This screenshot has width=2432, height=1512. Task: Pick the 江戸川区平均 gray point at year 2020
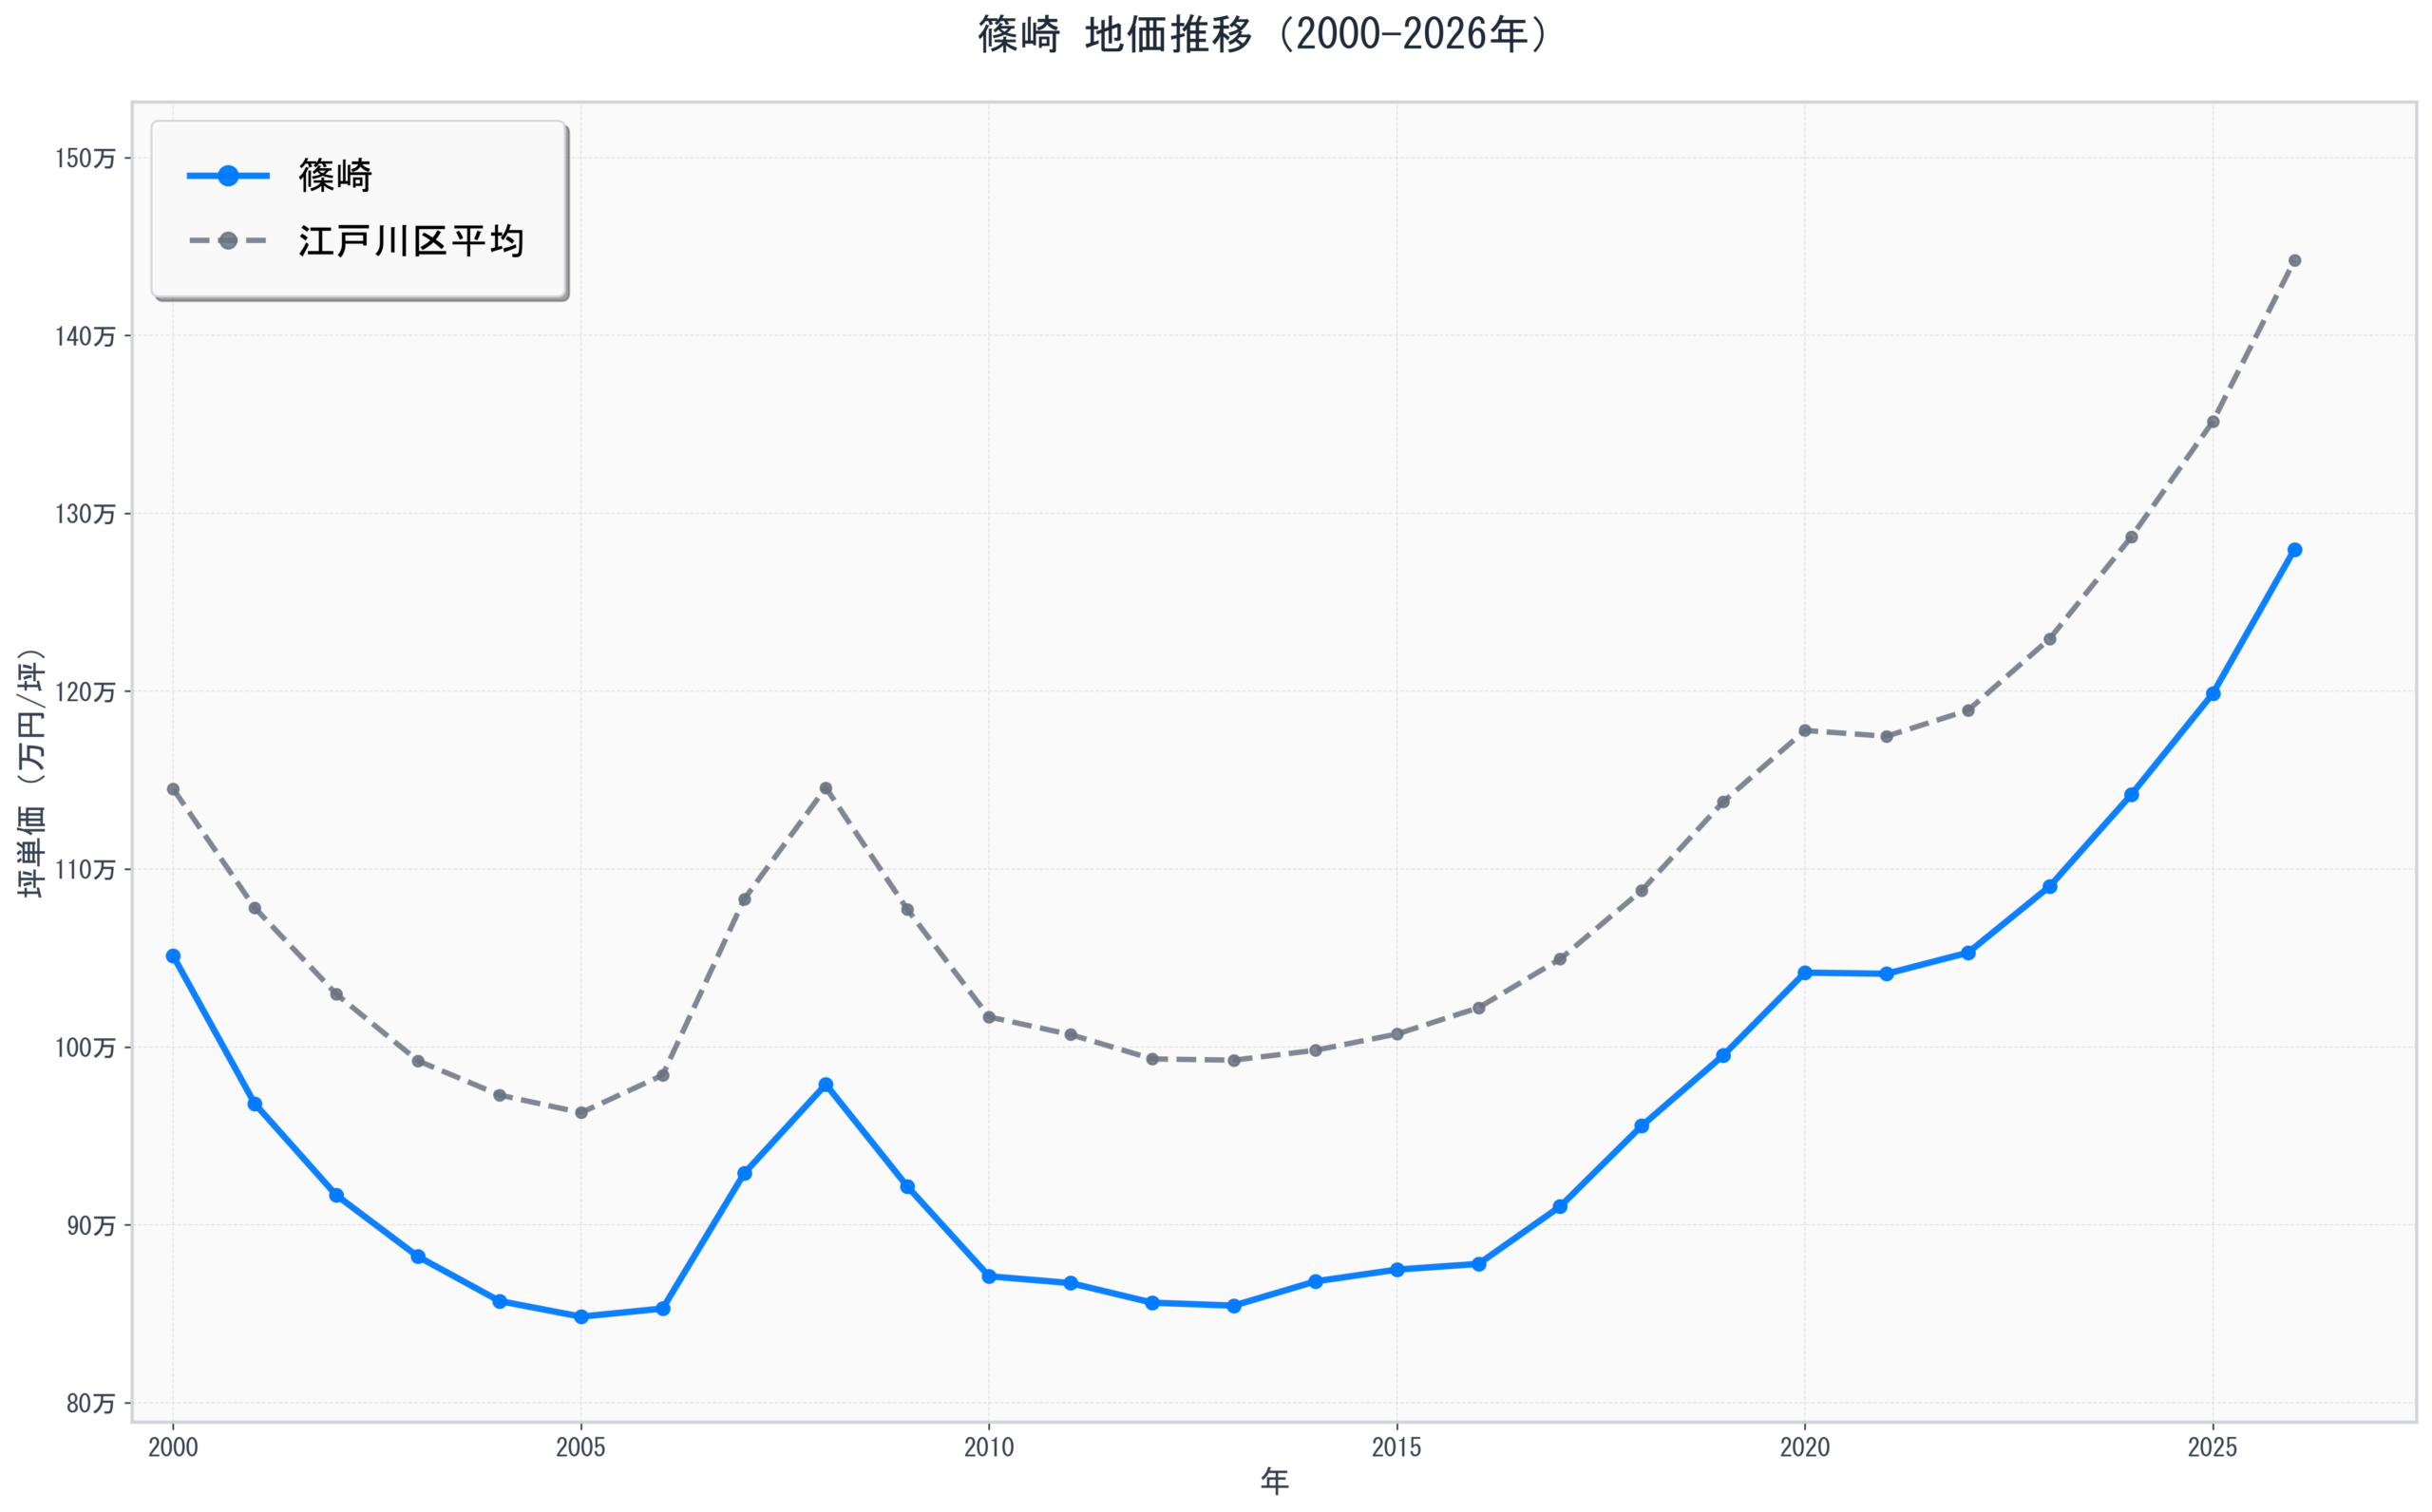pos(1805,731)
